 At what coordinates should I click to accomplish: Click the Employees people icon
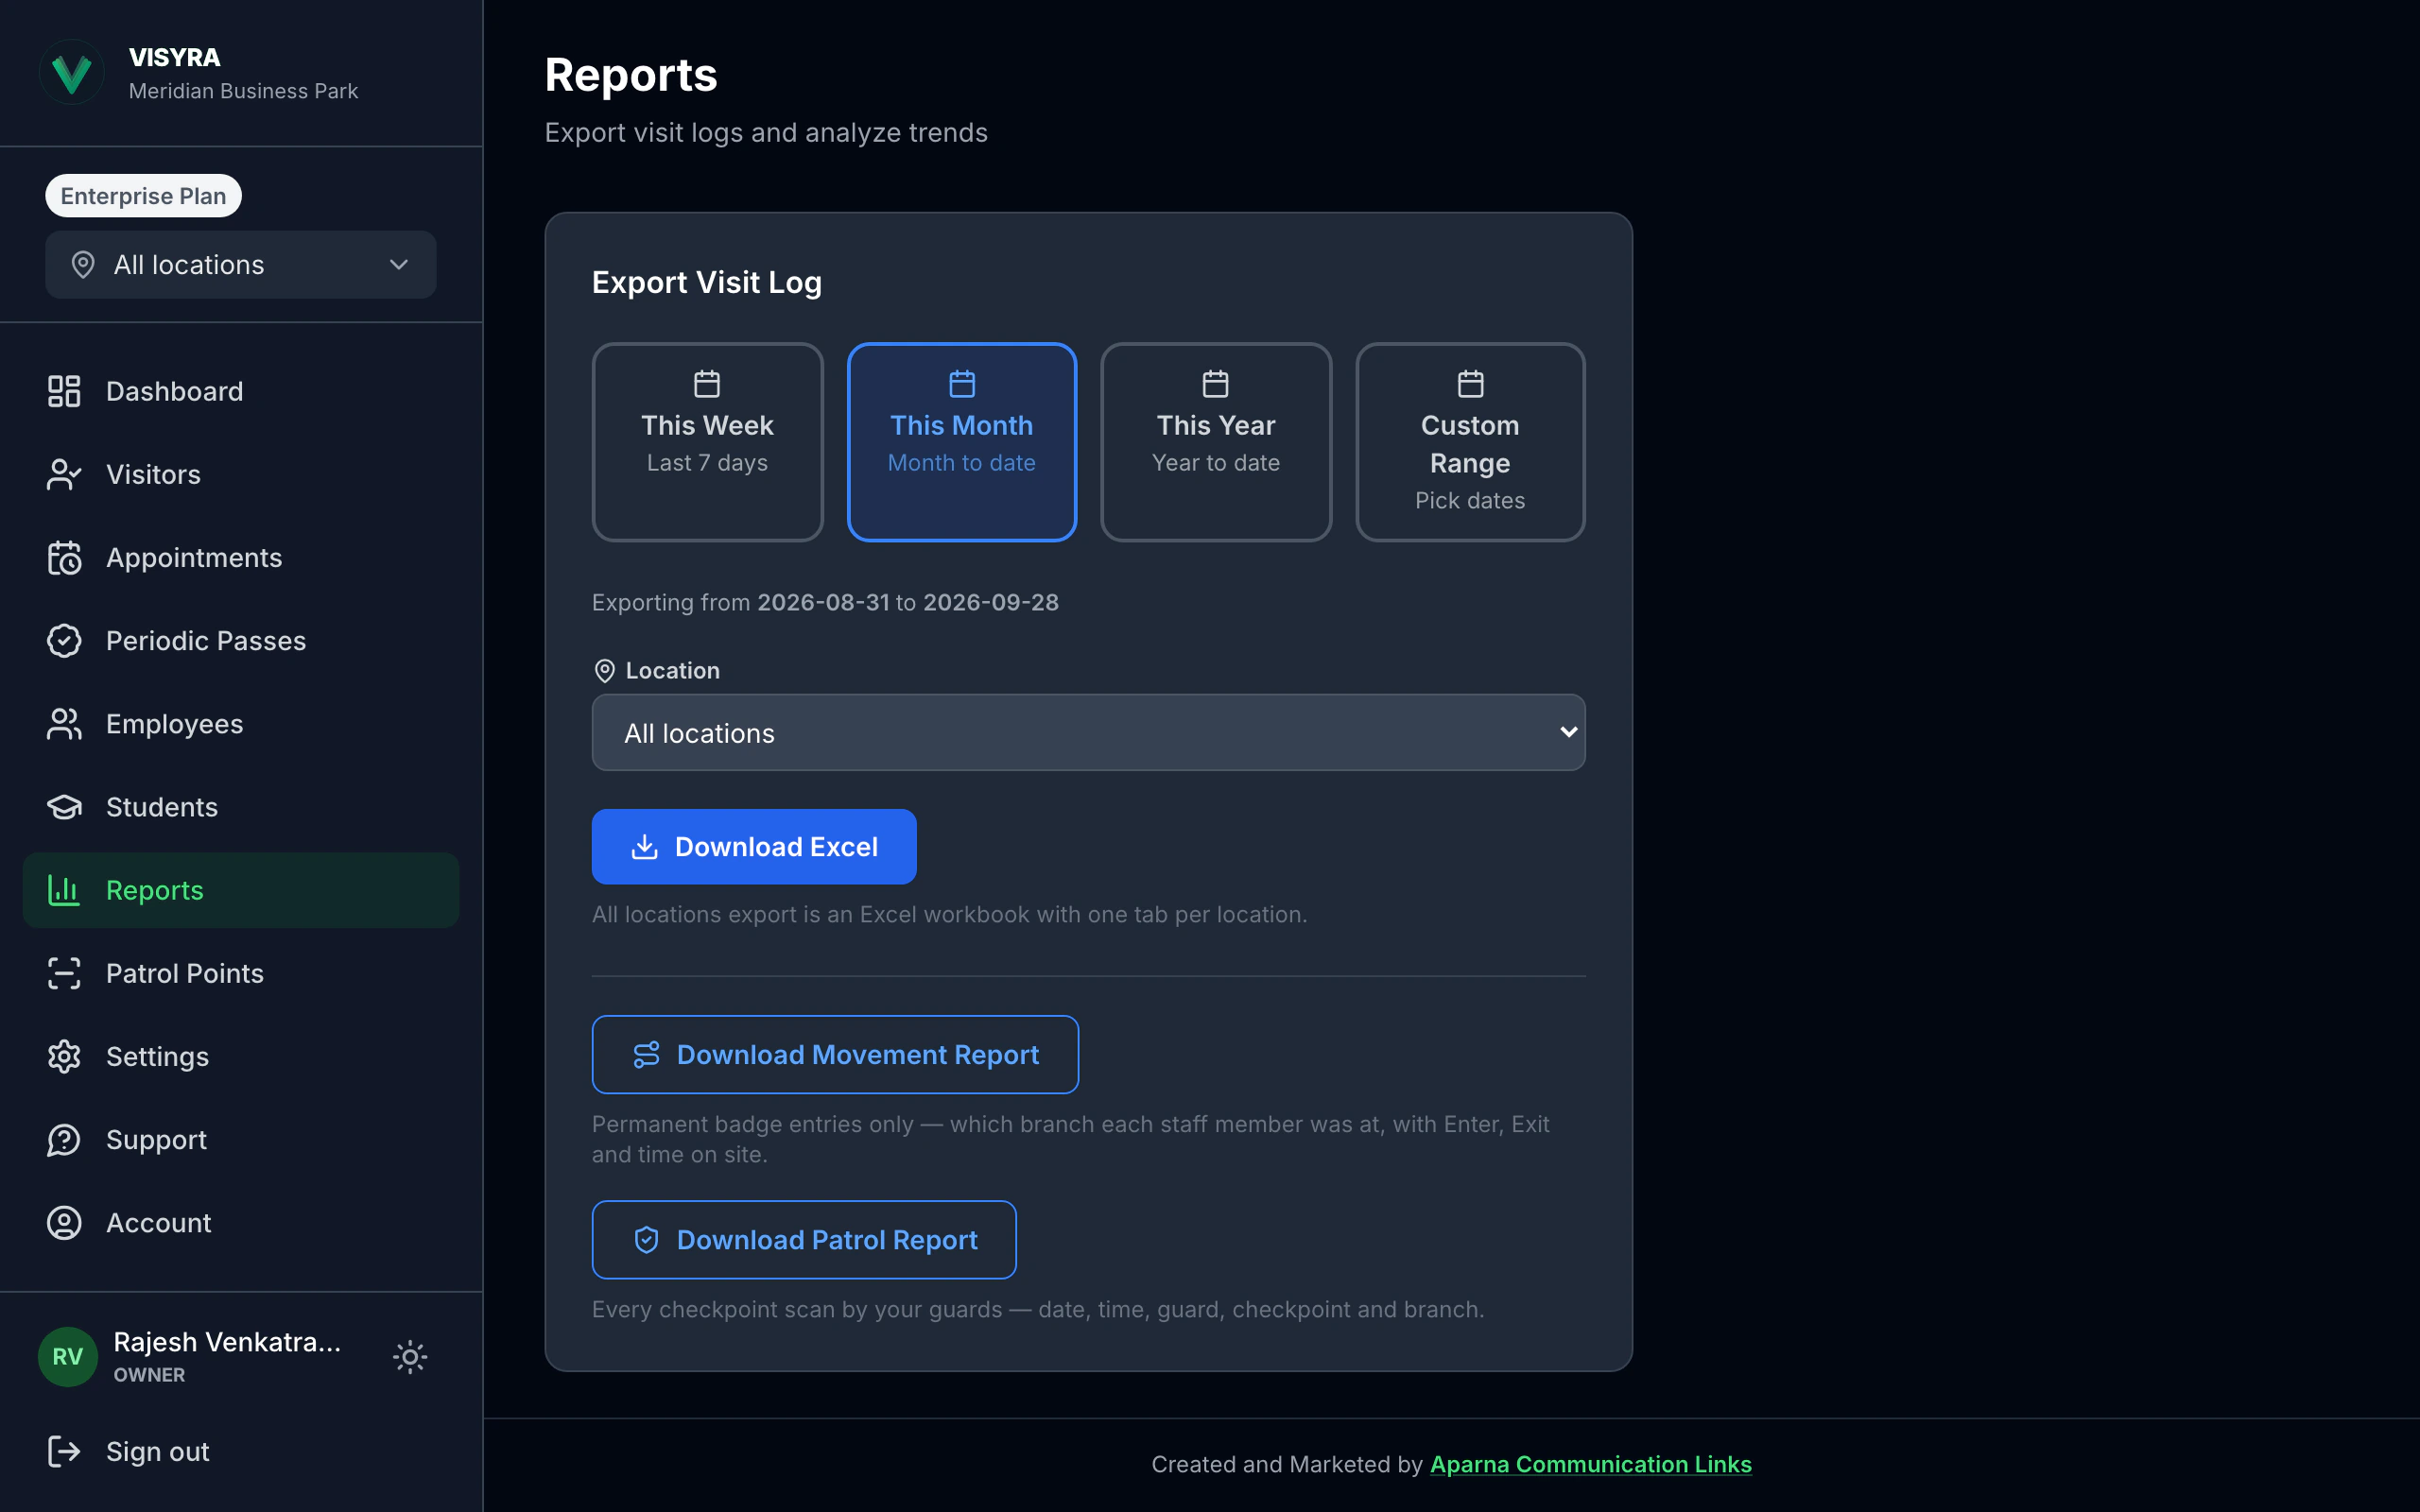(x=64, y=723)
